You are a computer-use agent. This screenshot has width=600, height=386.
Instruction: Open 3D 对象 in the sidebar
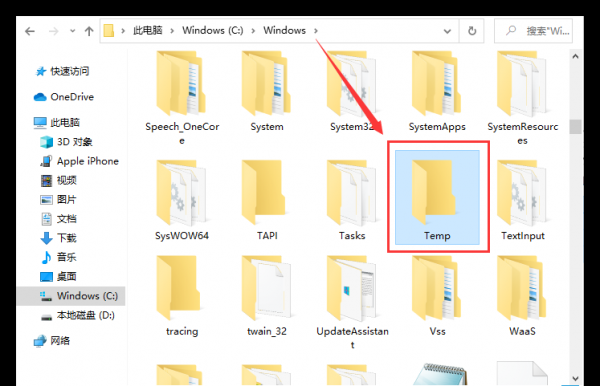[66, 142]
